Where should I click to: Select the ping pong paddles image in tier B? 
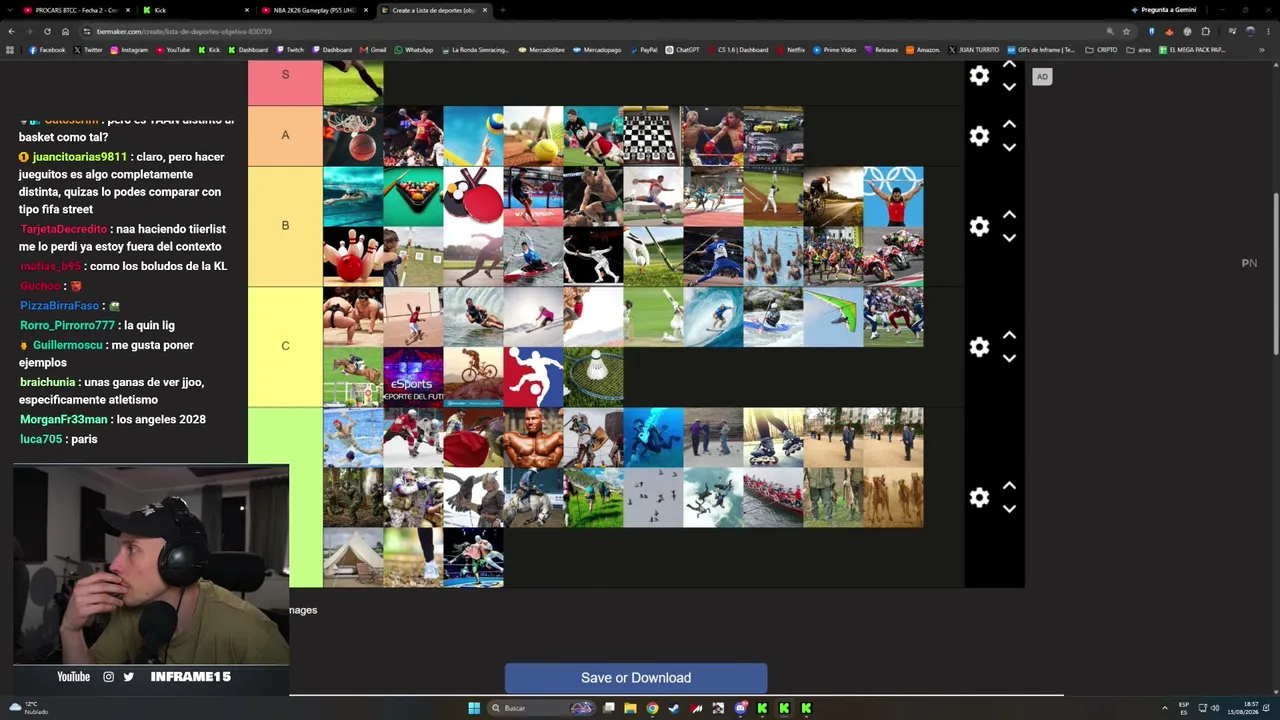coord(473,196)
